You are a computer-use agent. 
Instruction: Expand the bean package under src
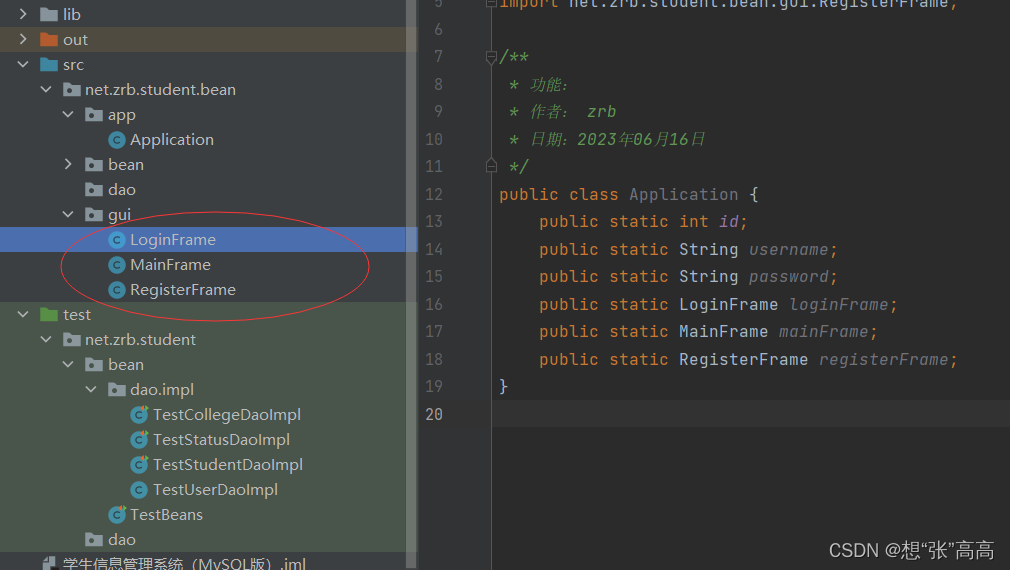(x=68, y=164)
